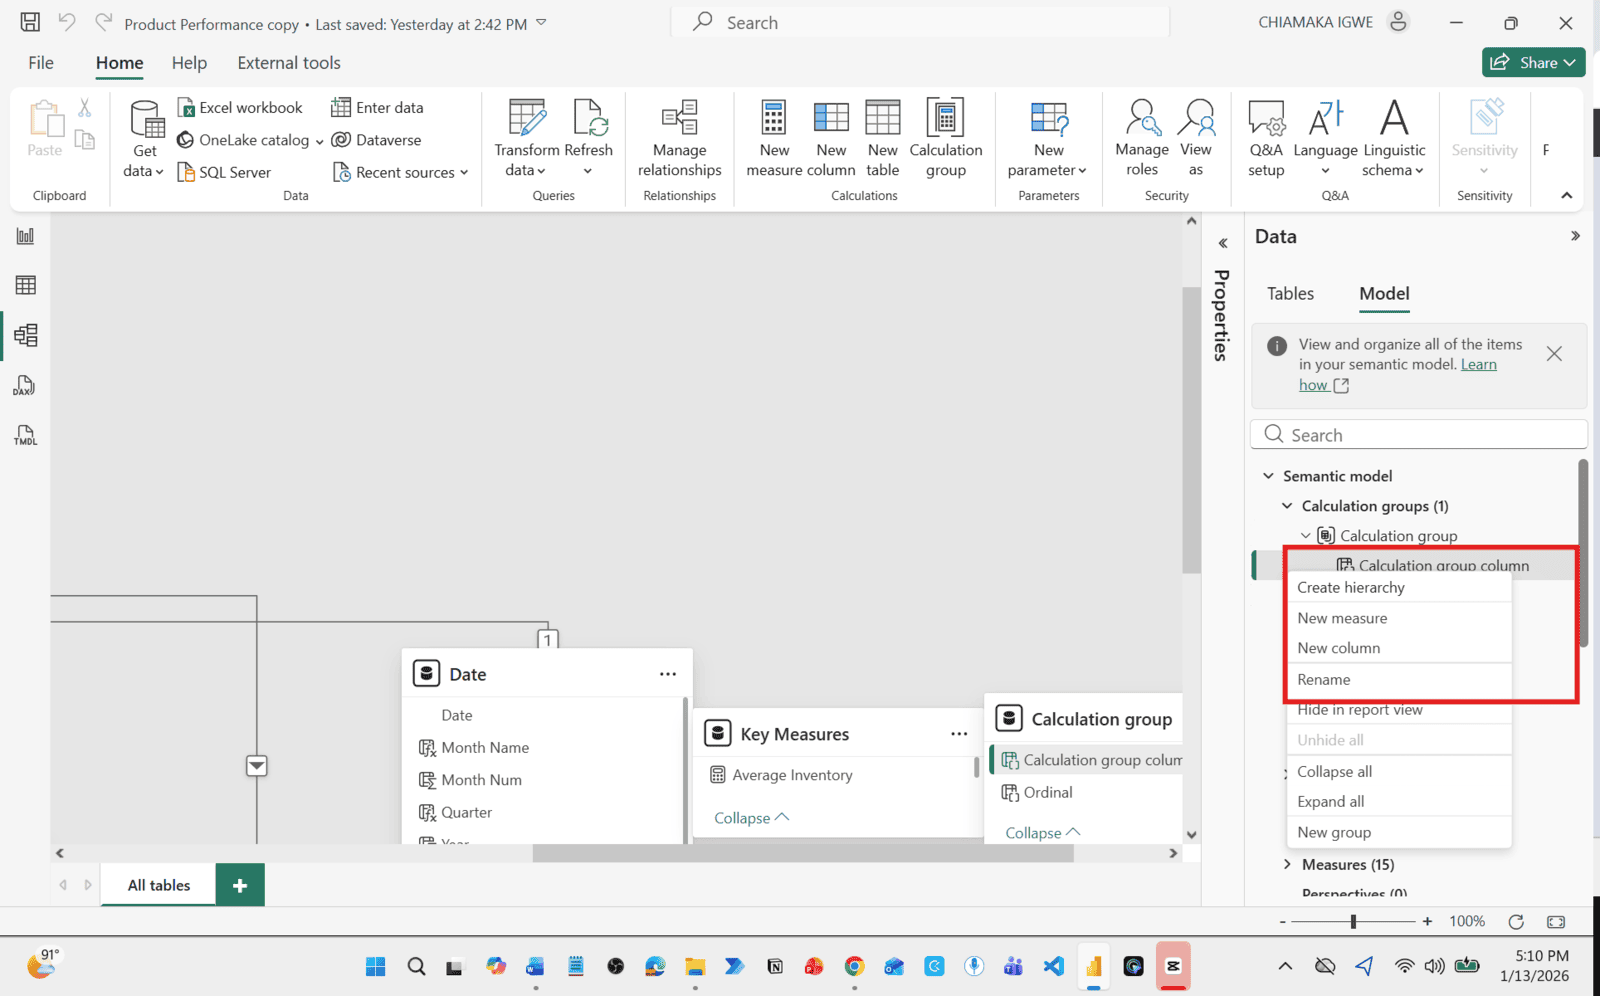Adjust the zoom slider handle
The height and width of the screenshot is (996, 1600).
click(1353, 922)
